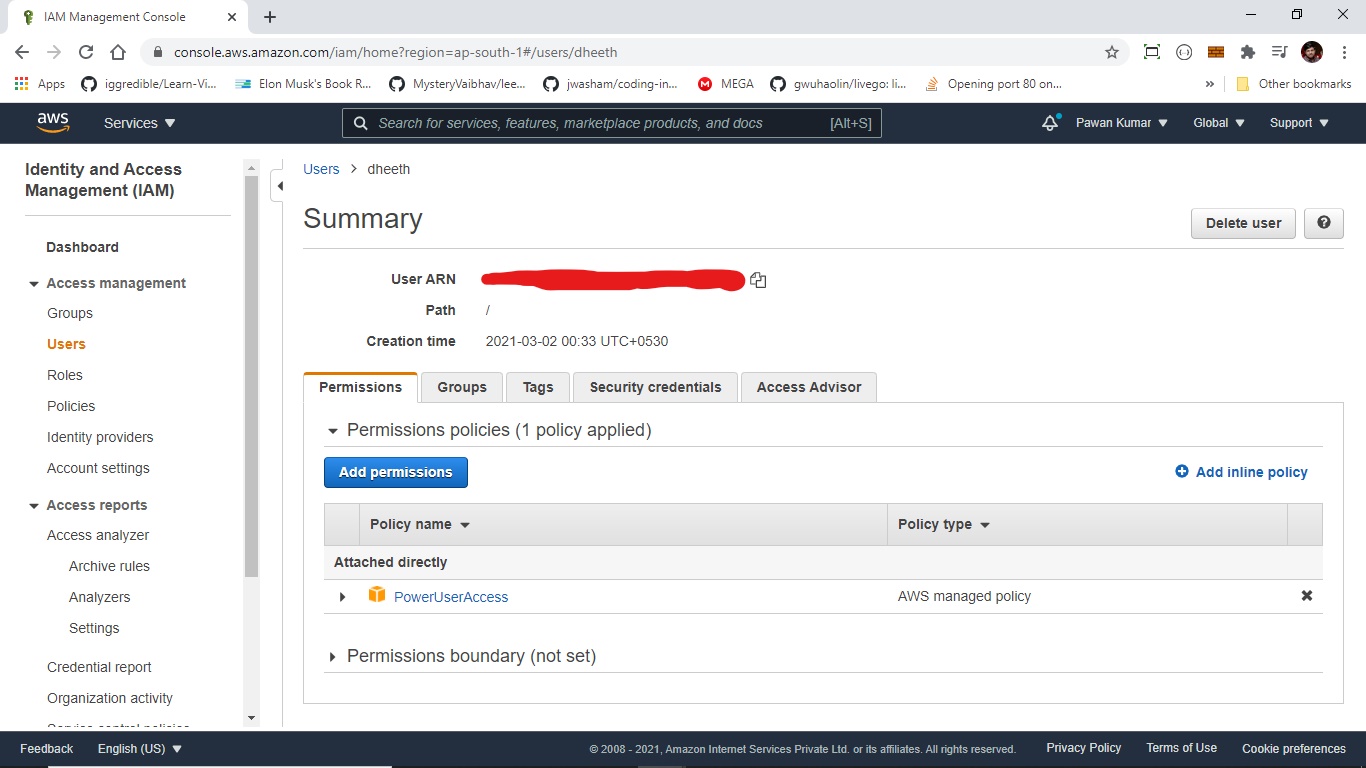
Task: Open media control icon in toolbar
Action: pos(1279,52)
